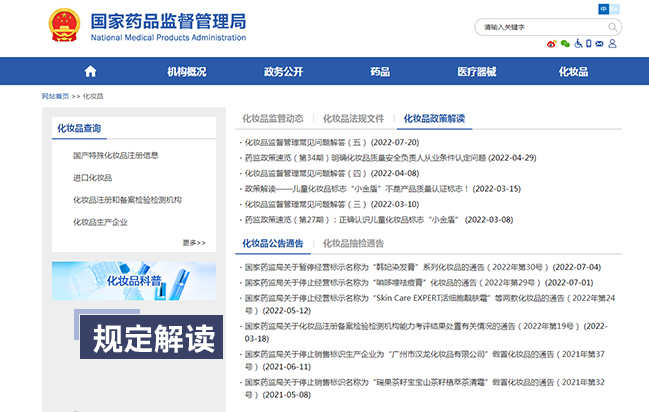Switch to the 化妆品监管动态 tab
This screenshot has height=412, width=649.
click(x=273, y=119)
